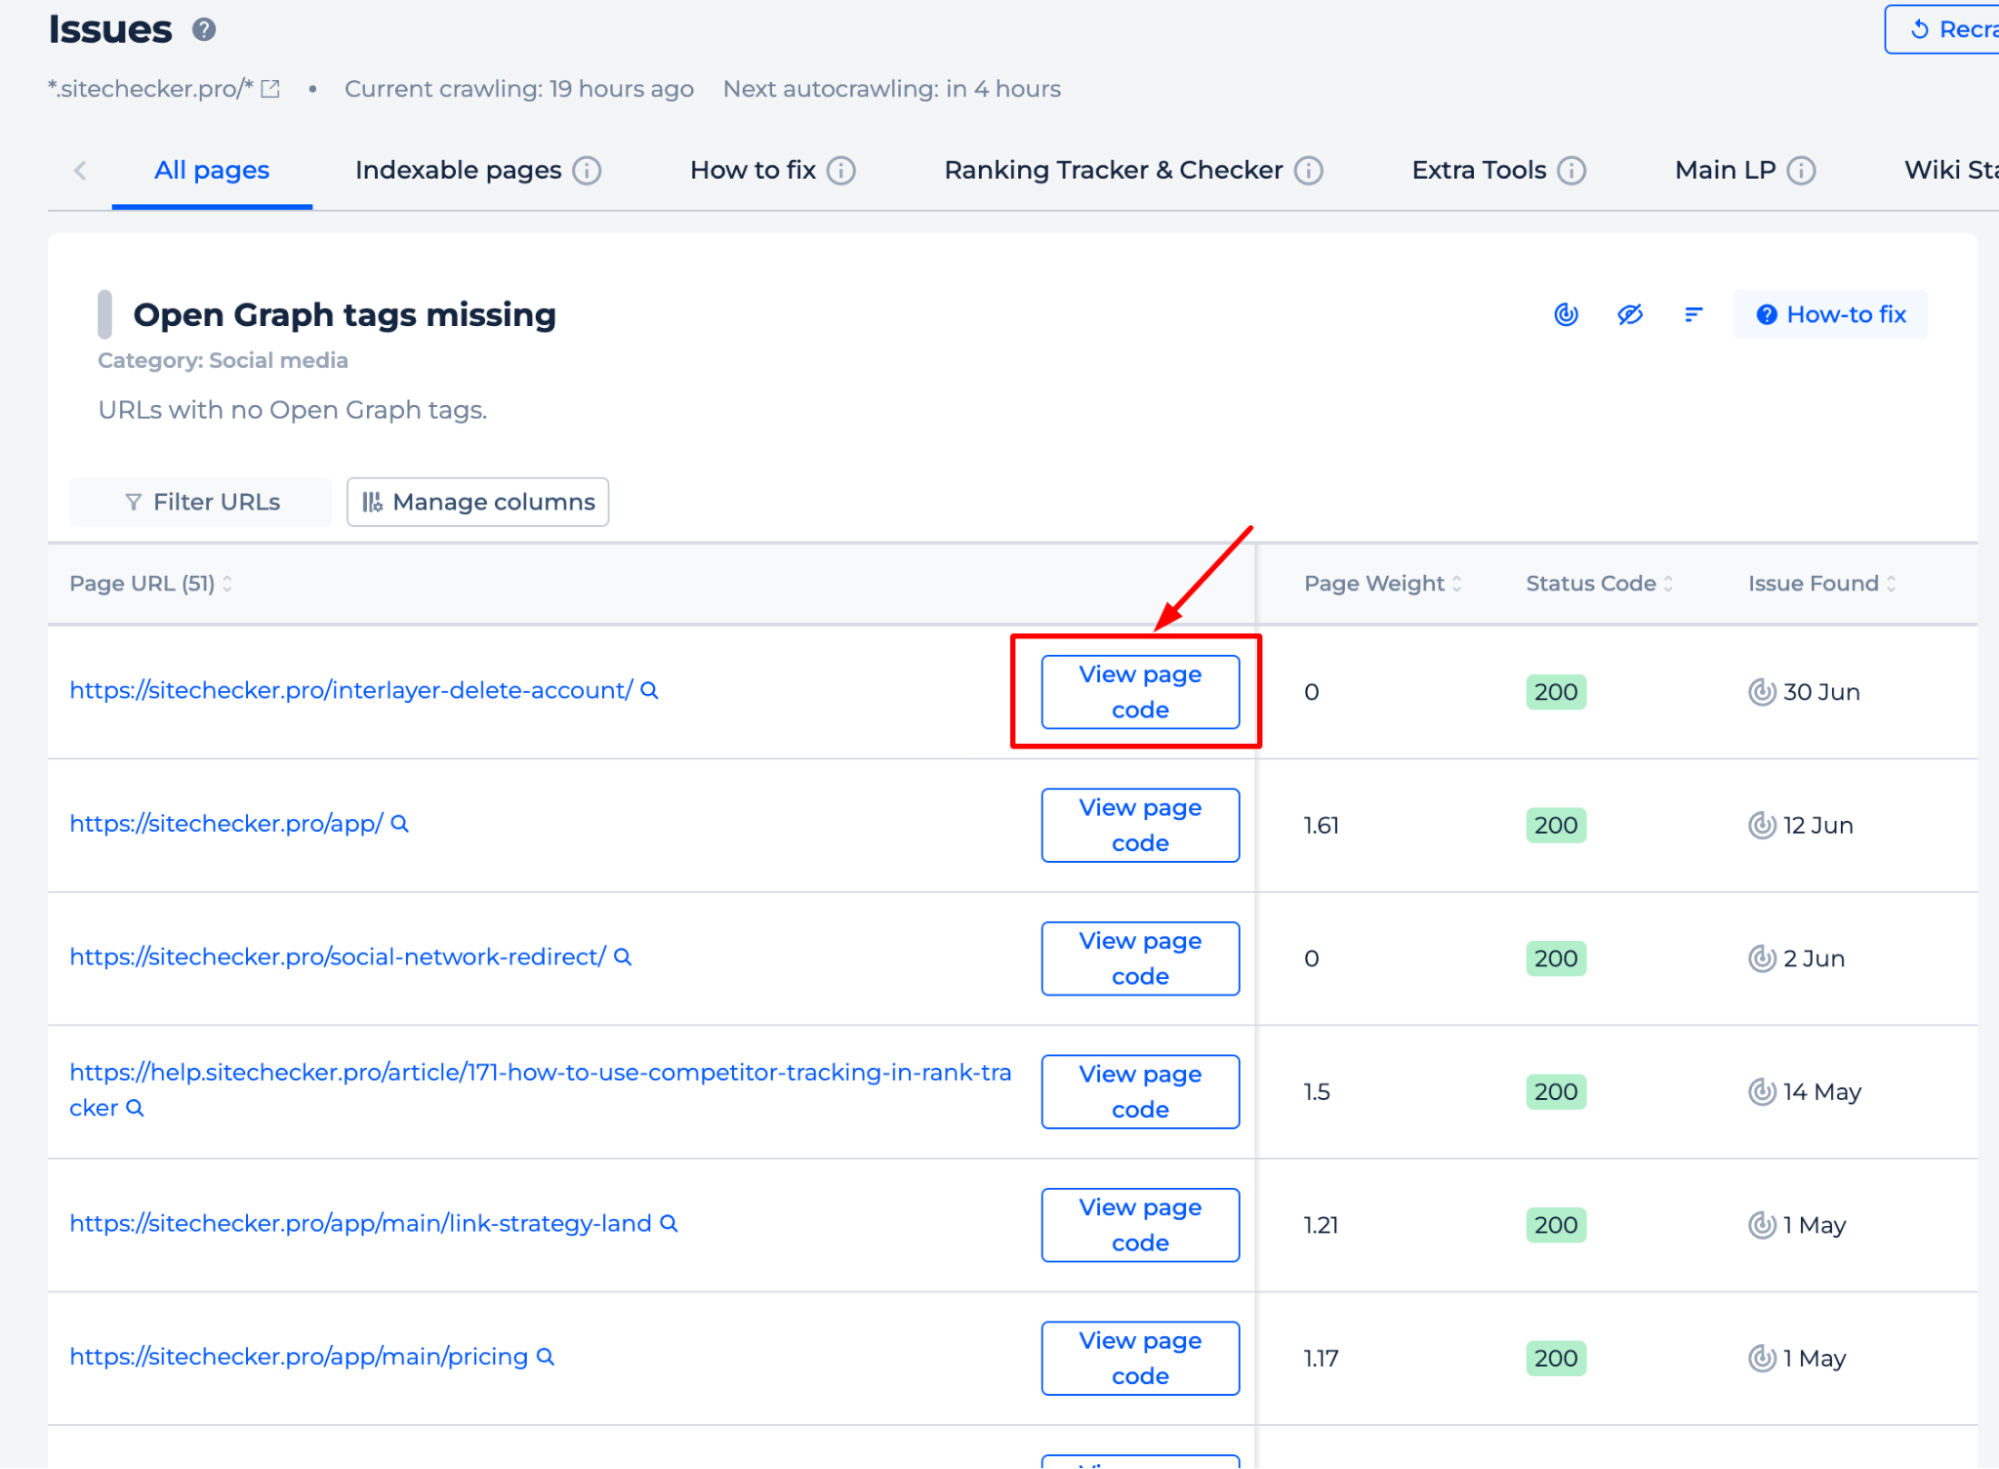1999x1469 pixels.
Task: Sort by the Issue Found column
Action: pos(1822,584)
